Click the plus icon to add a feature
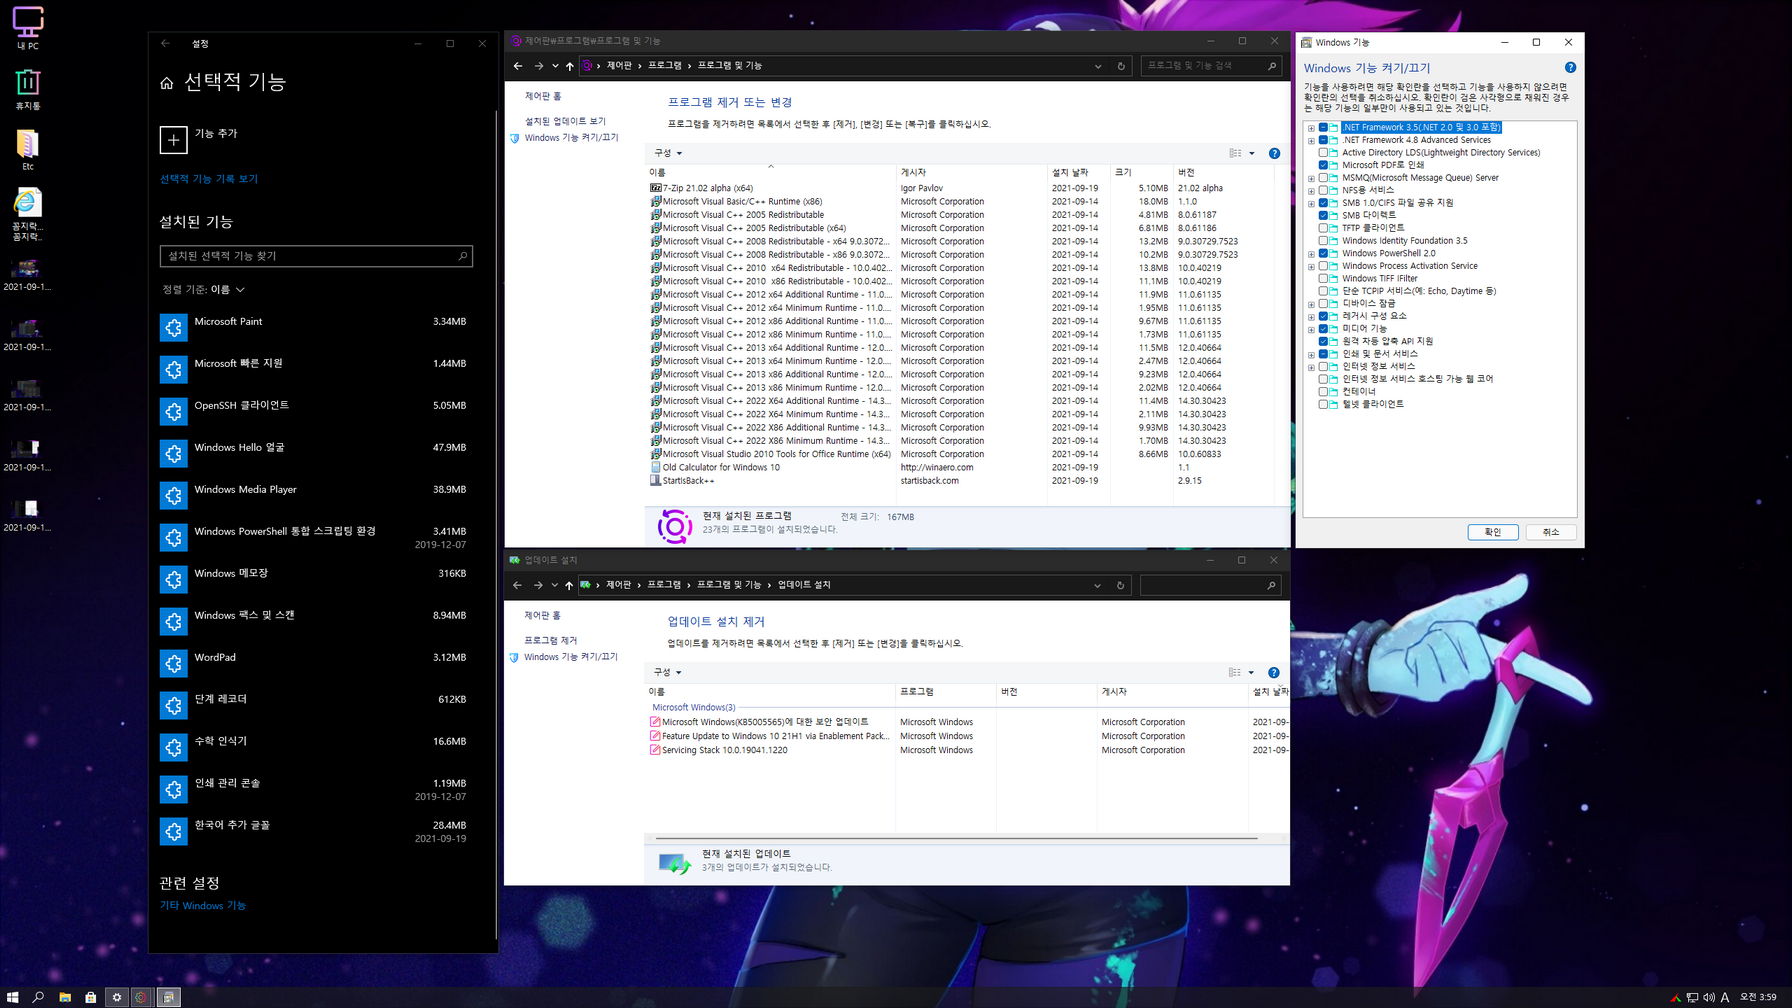 (x=173, y=140)
